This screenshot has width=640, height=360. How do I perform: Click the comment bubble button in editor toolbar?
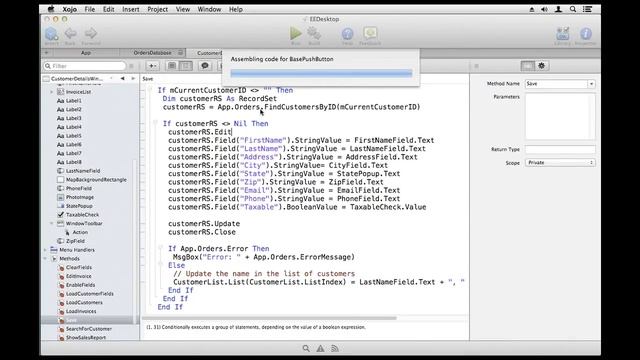[x=205, y=66]
